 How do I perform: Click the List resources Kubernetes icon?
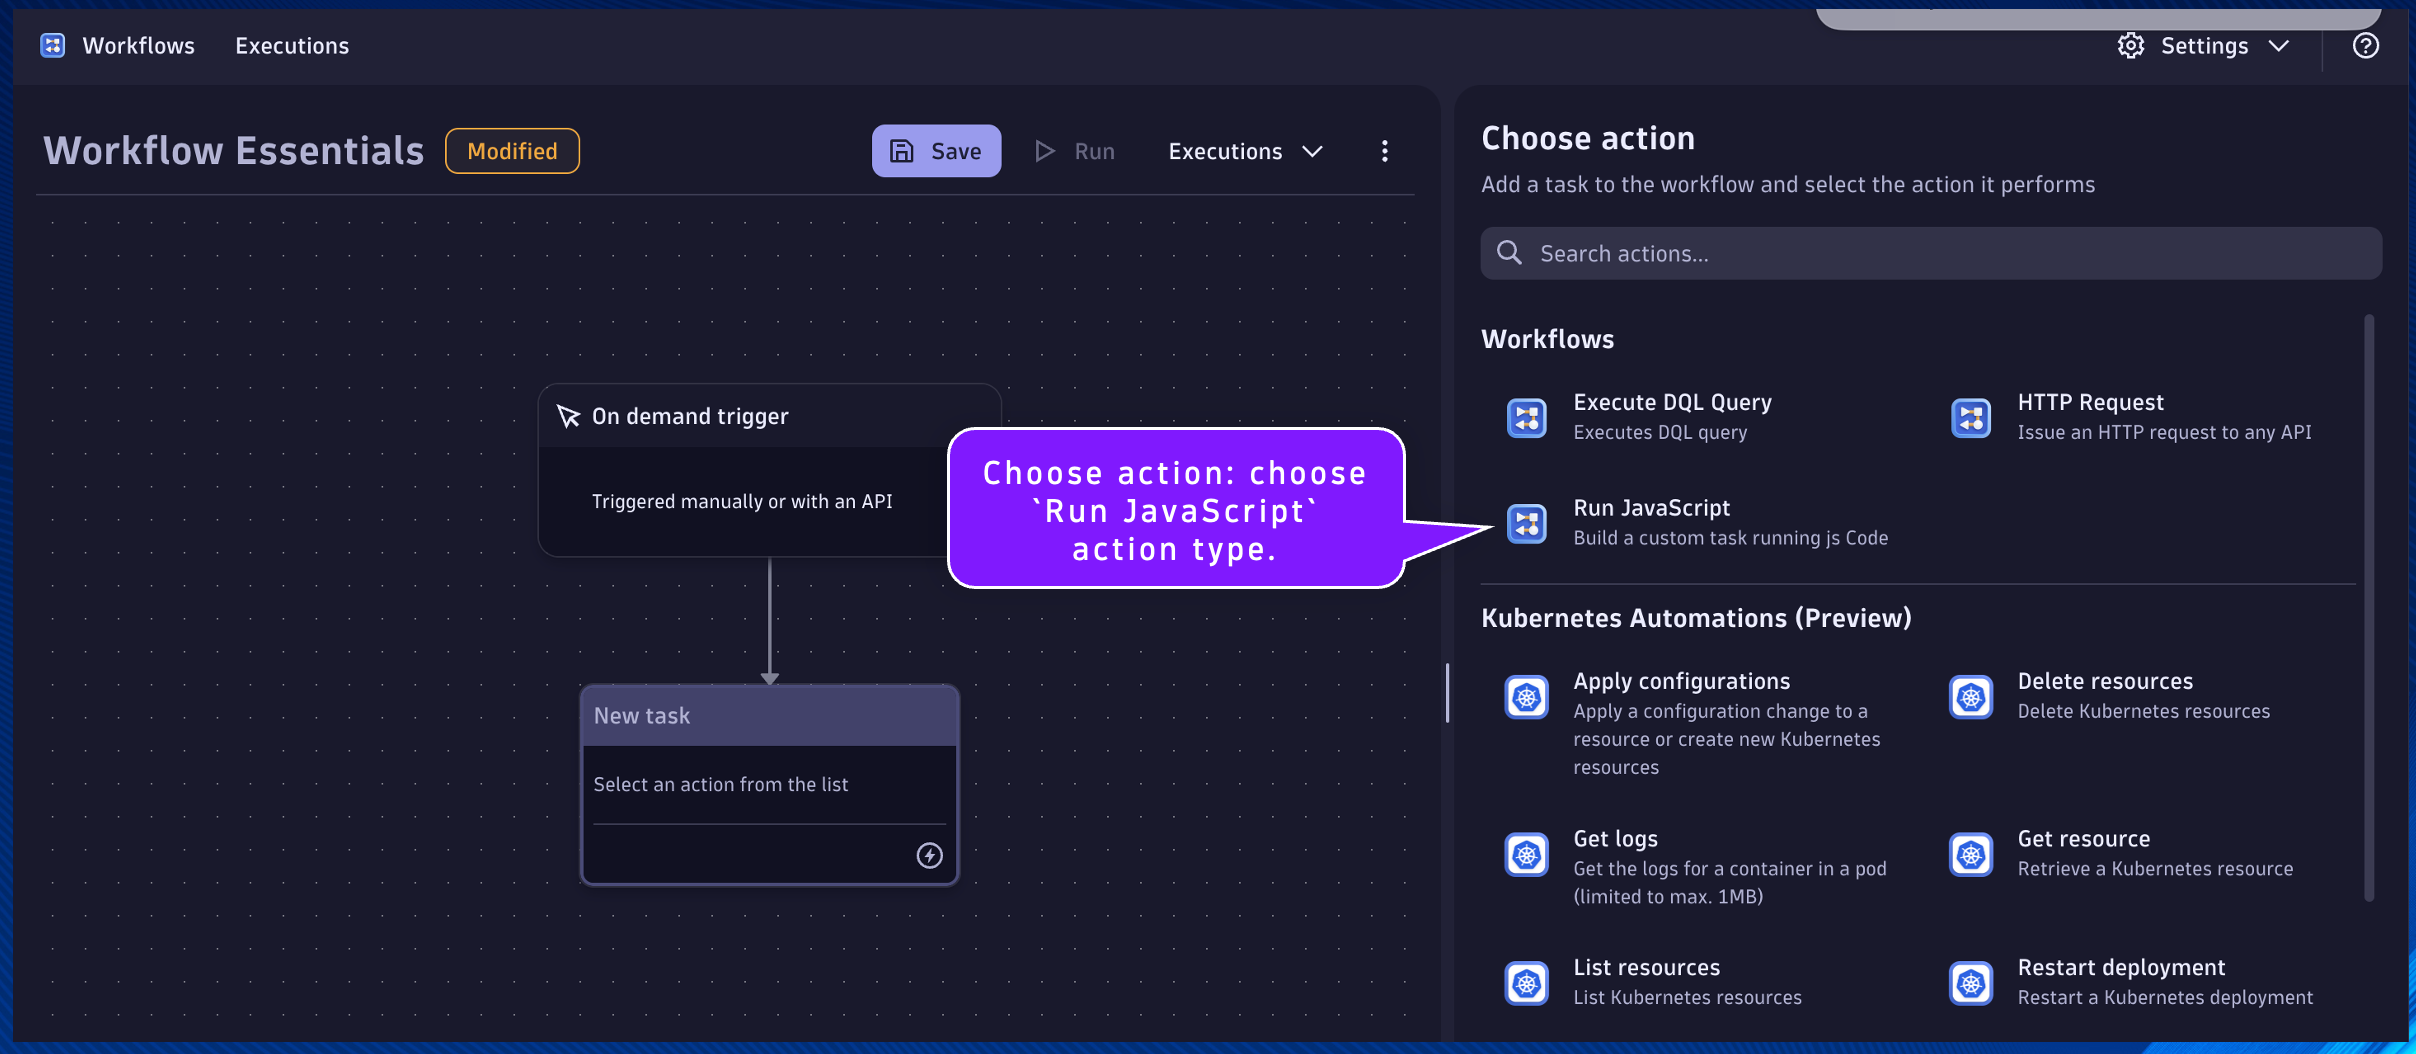point(1527,984)
